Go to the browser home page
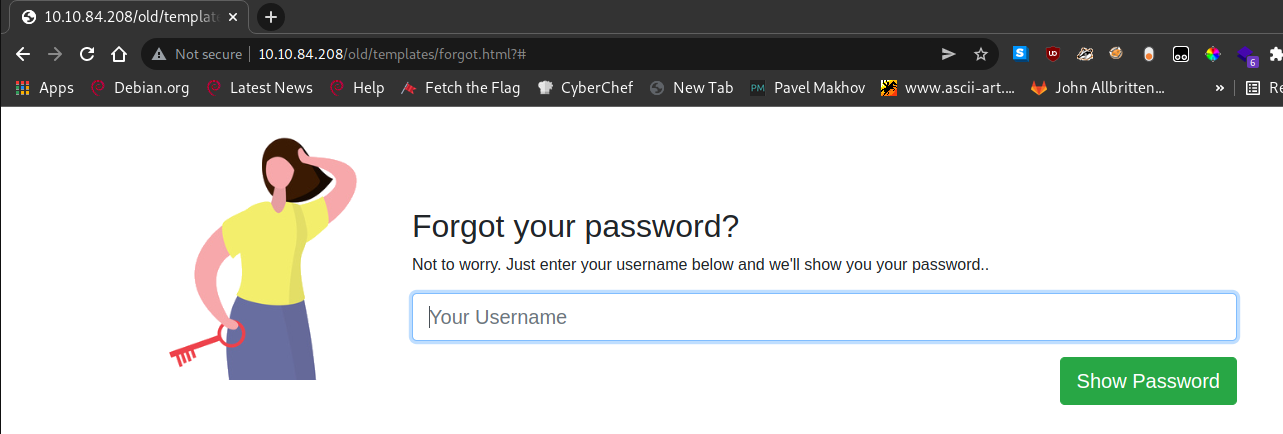 [x=118, y=54]
